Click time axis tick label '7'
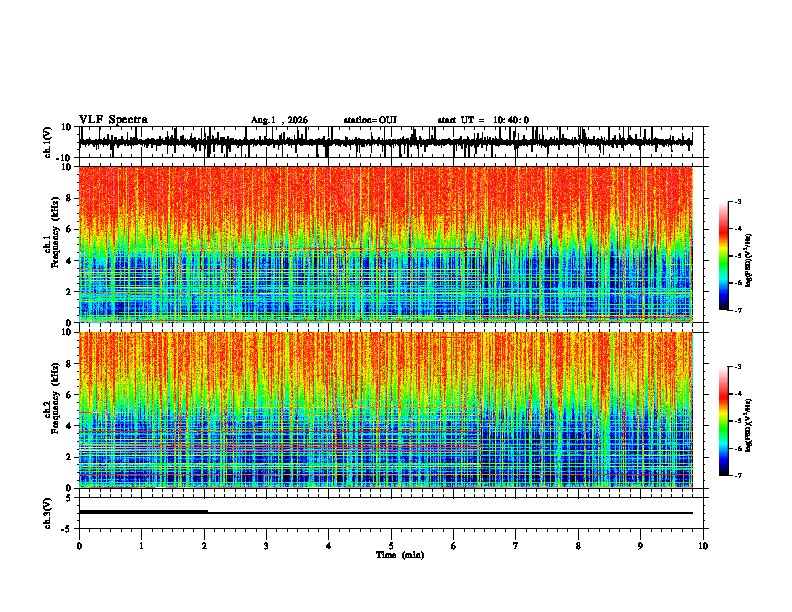This screenshot has height=612, width=792. (516, 546)
